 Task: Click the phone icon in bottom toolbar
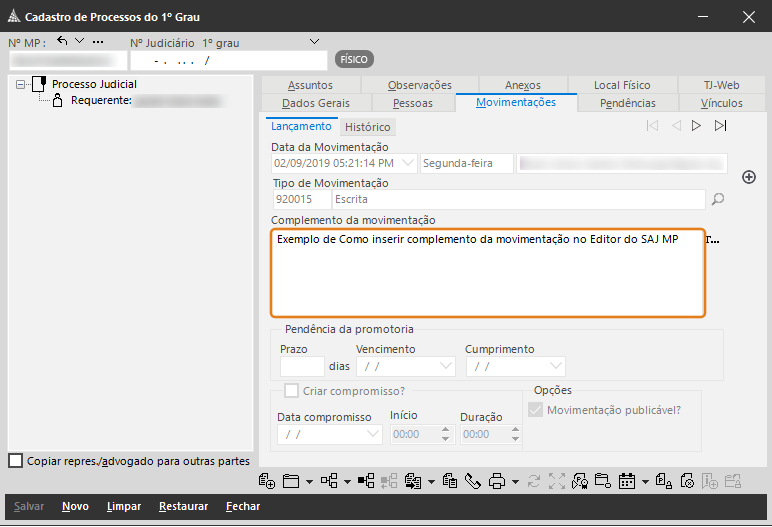[x=472, y=481]
